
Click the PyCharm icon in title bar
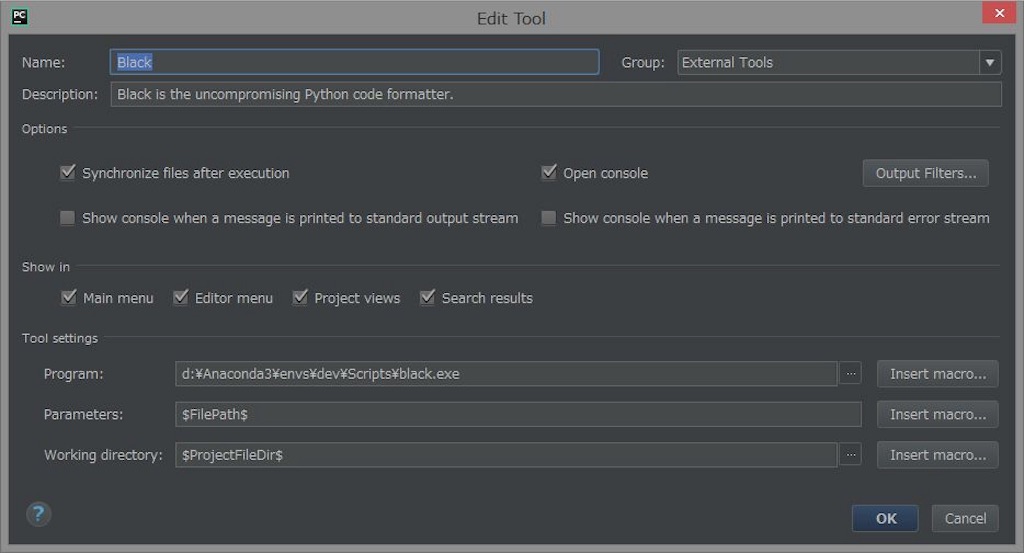pyautogui.click(x=20, y=16)
